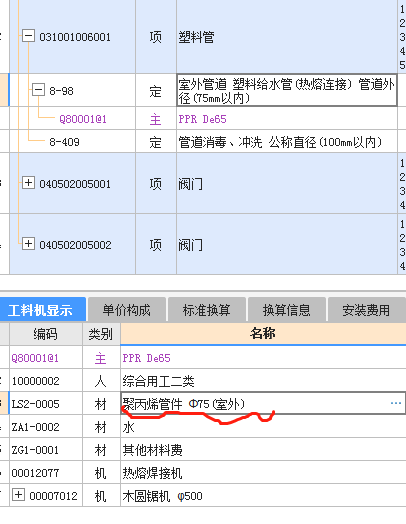Viewport: 406px width, 524px height.
Task: Click 阀门 cell in row 040502005001
Action: click(x=287, y=183)
